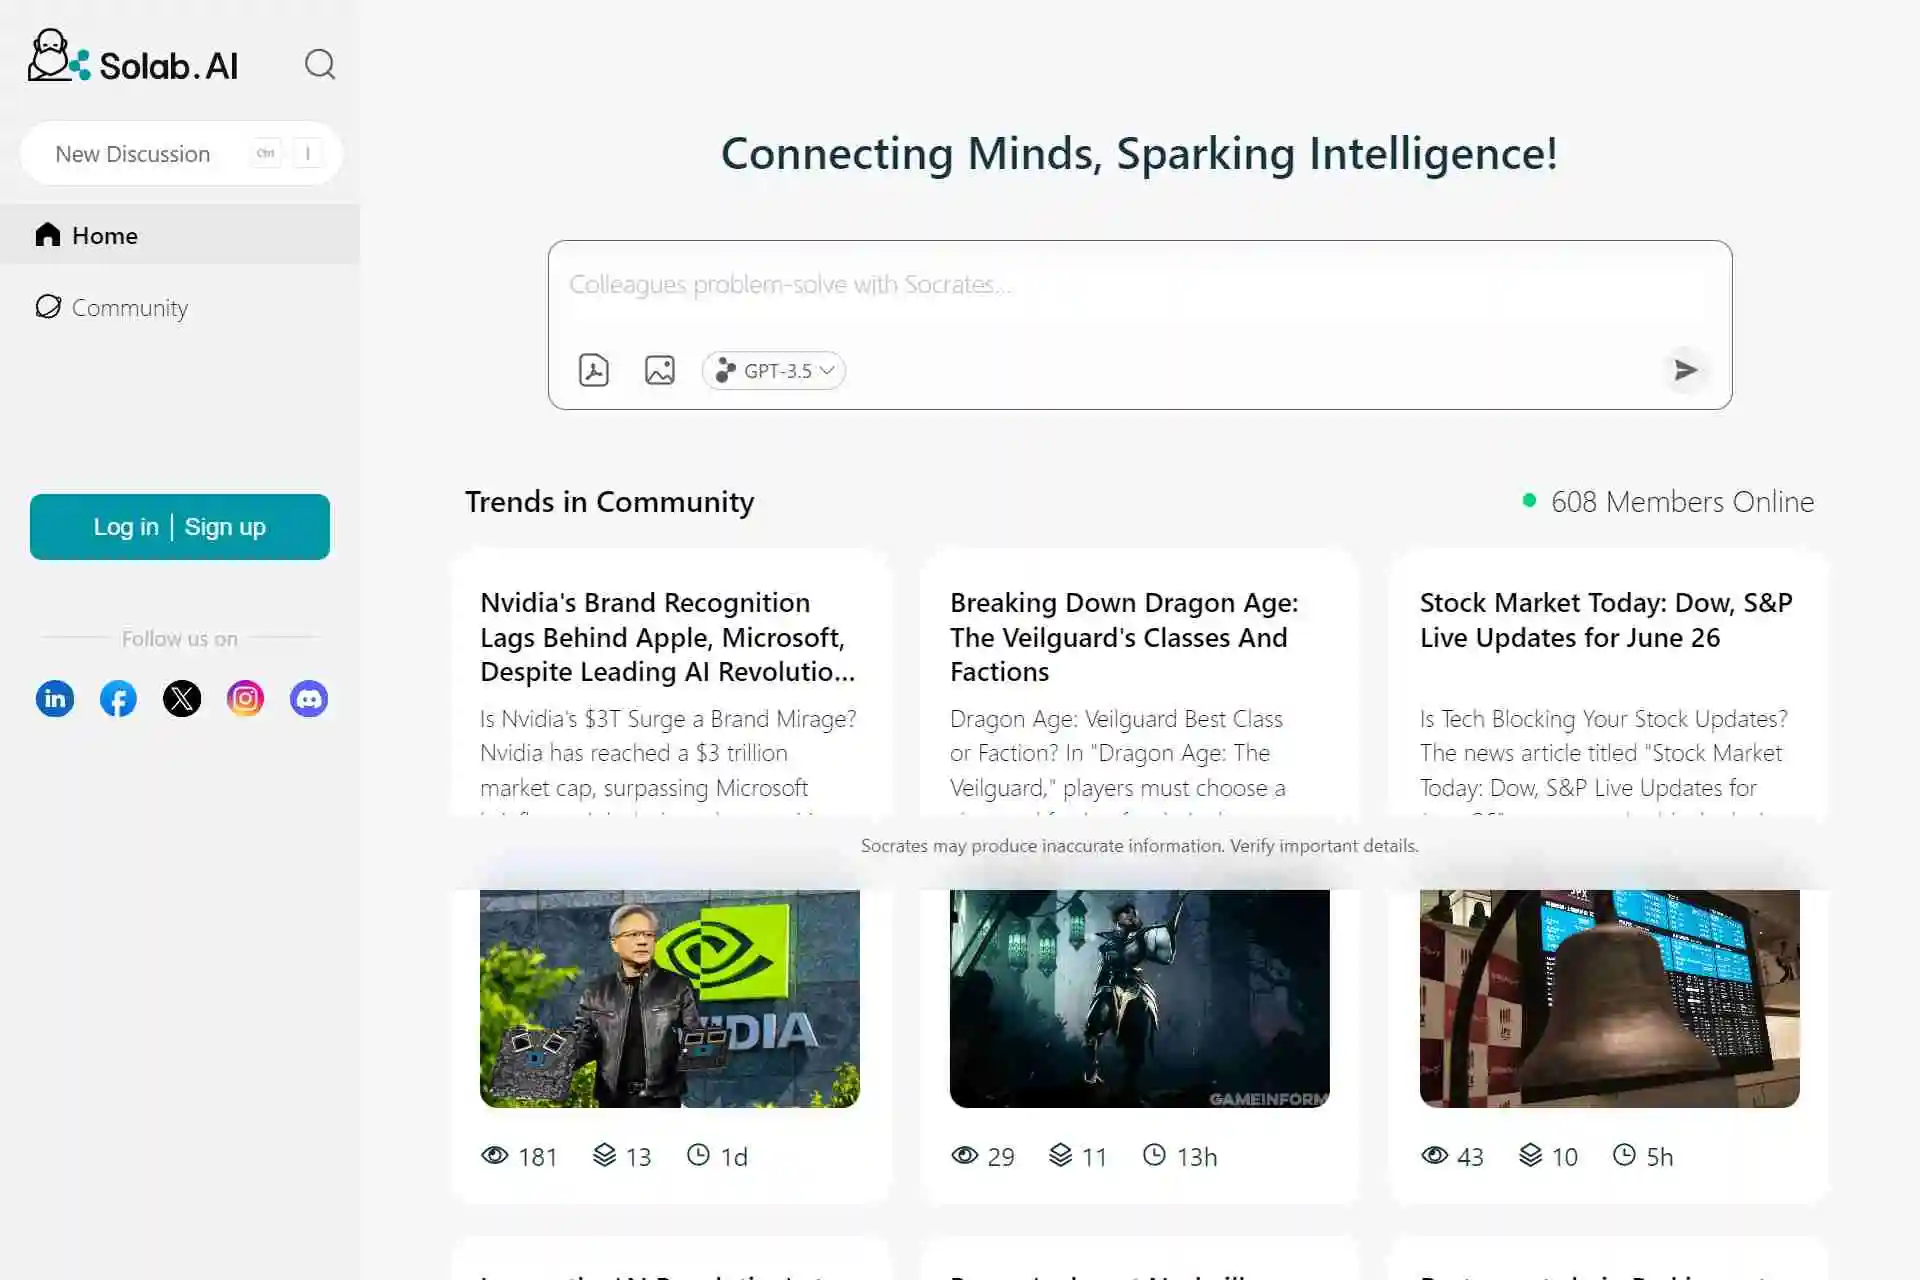Click the Home house icon
Screen dimensions: 1920x1280
pos(48,234)
